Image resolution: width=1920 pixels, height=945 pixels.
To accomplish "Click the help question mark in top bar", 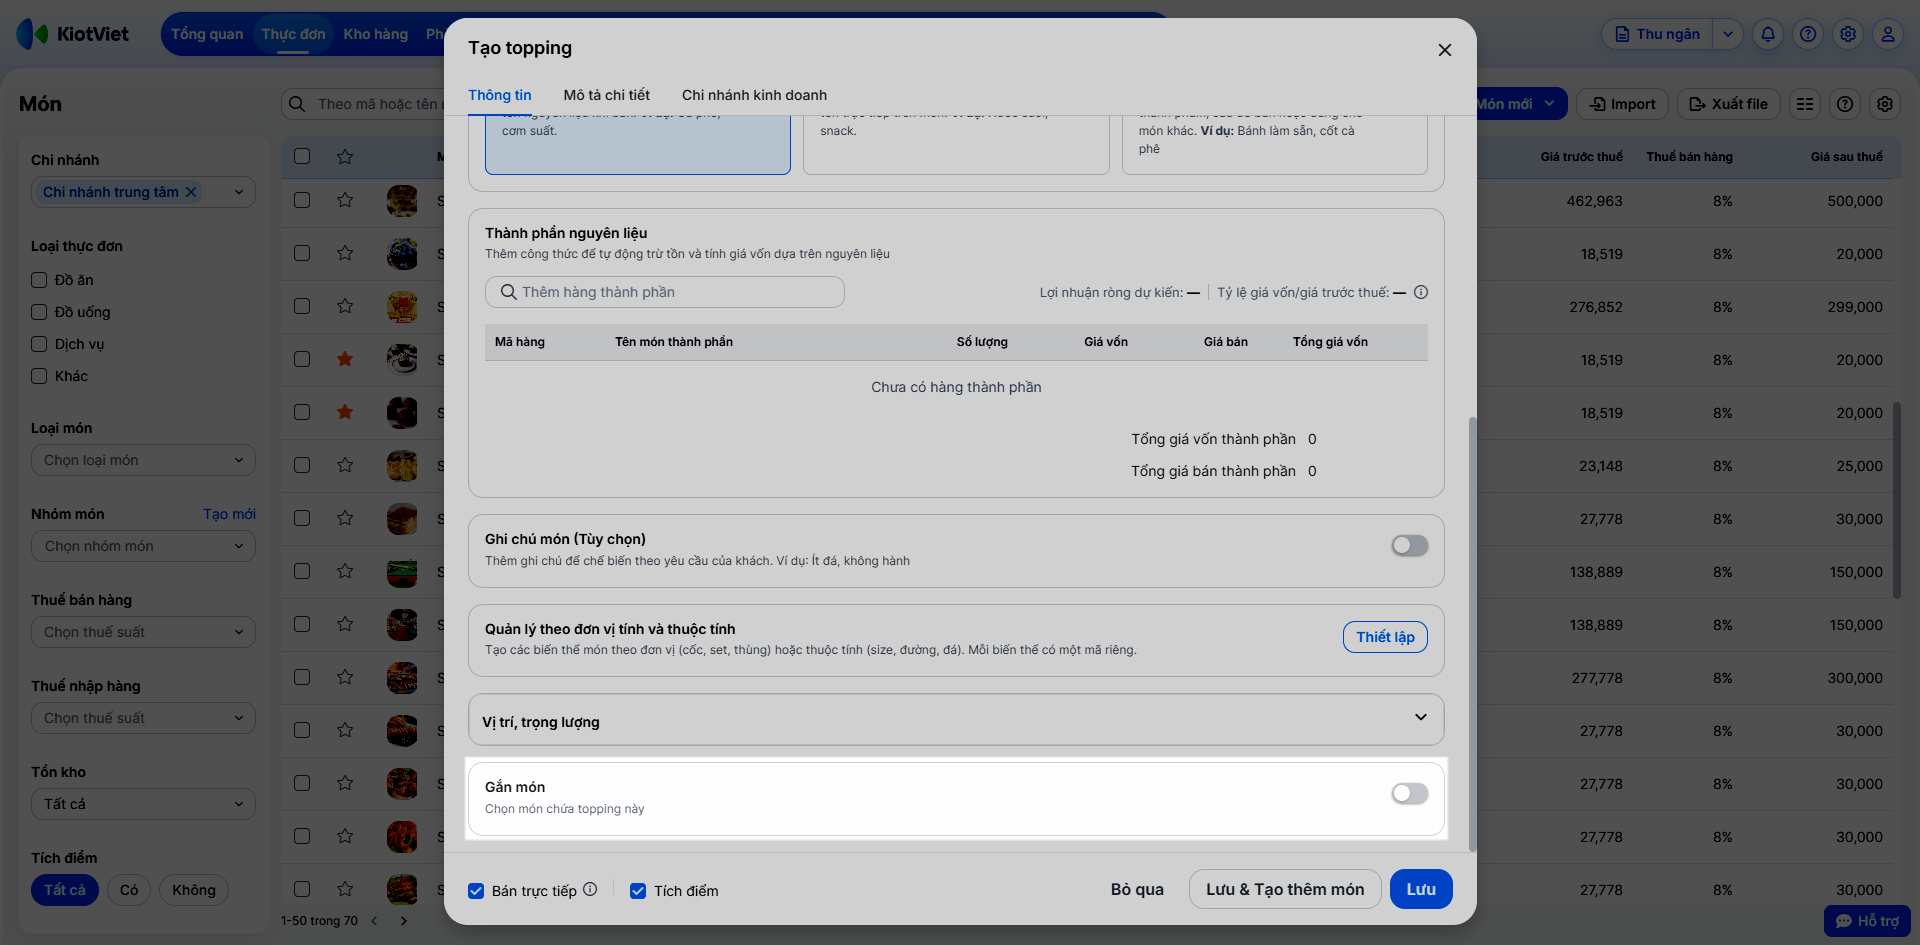I will click(x=1808, y=34).
